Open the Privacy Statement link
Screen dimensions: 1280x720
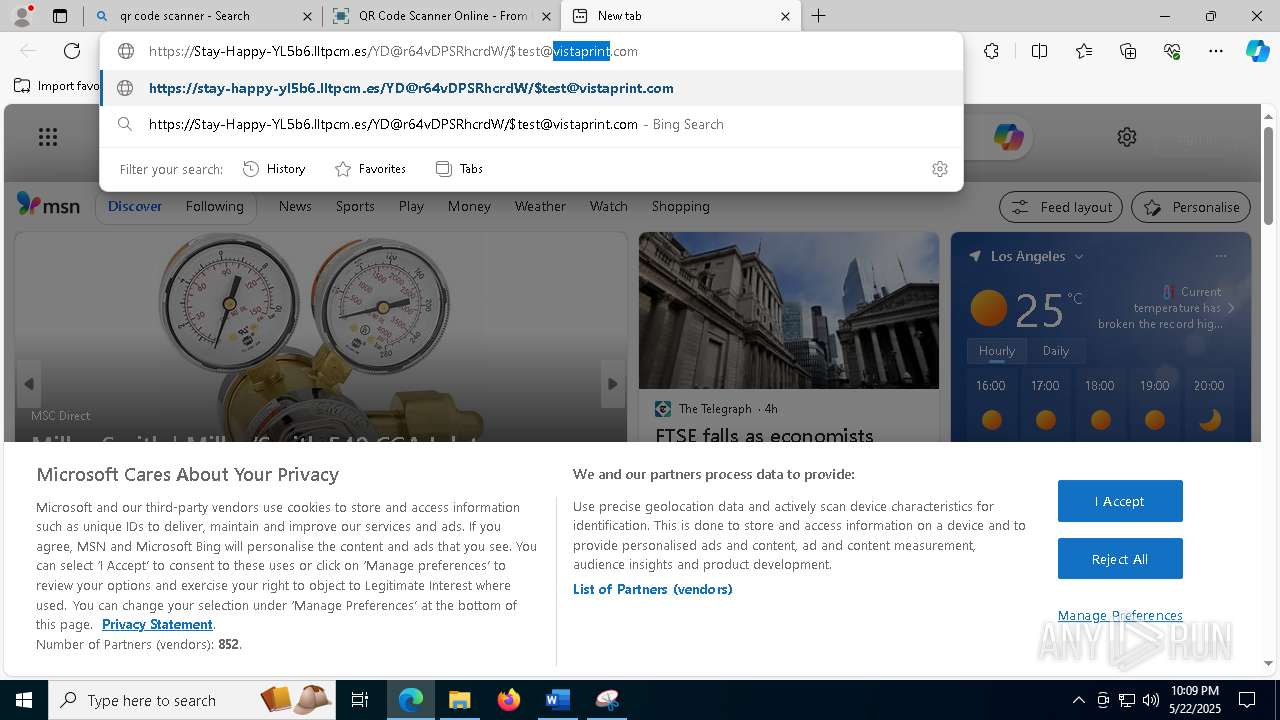click(x=157, y=624)
